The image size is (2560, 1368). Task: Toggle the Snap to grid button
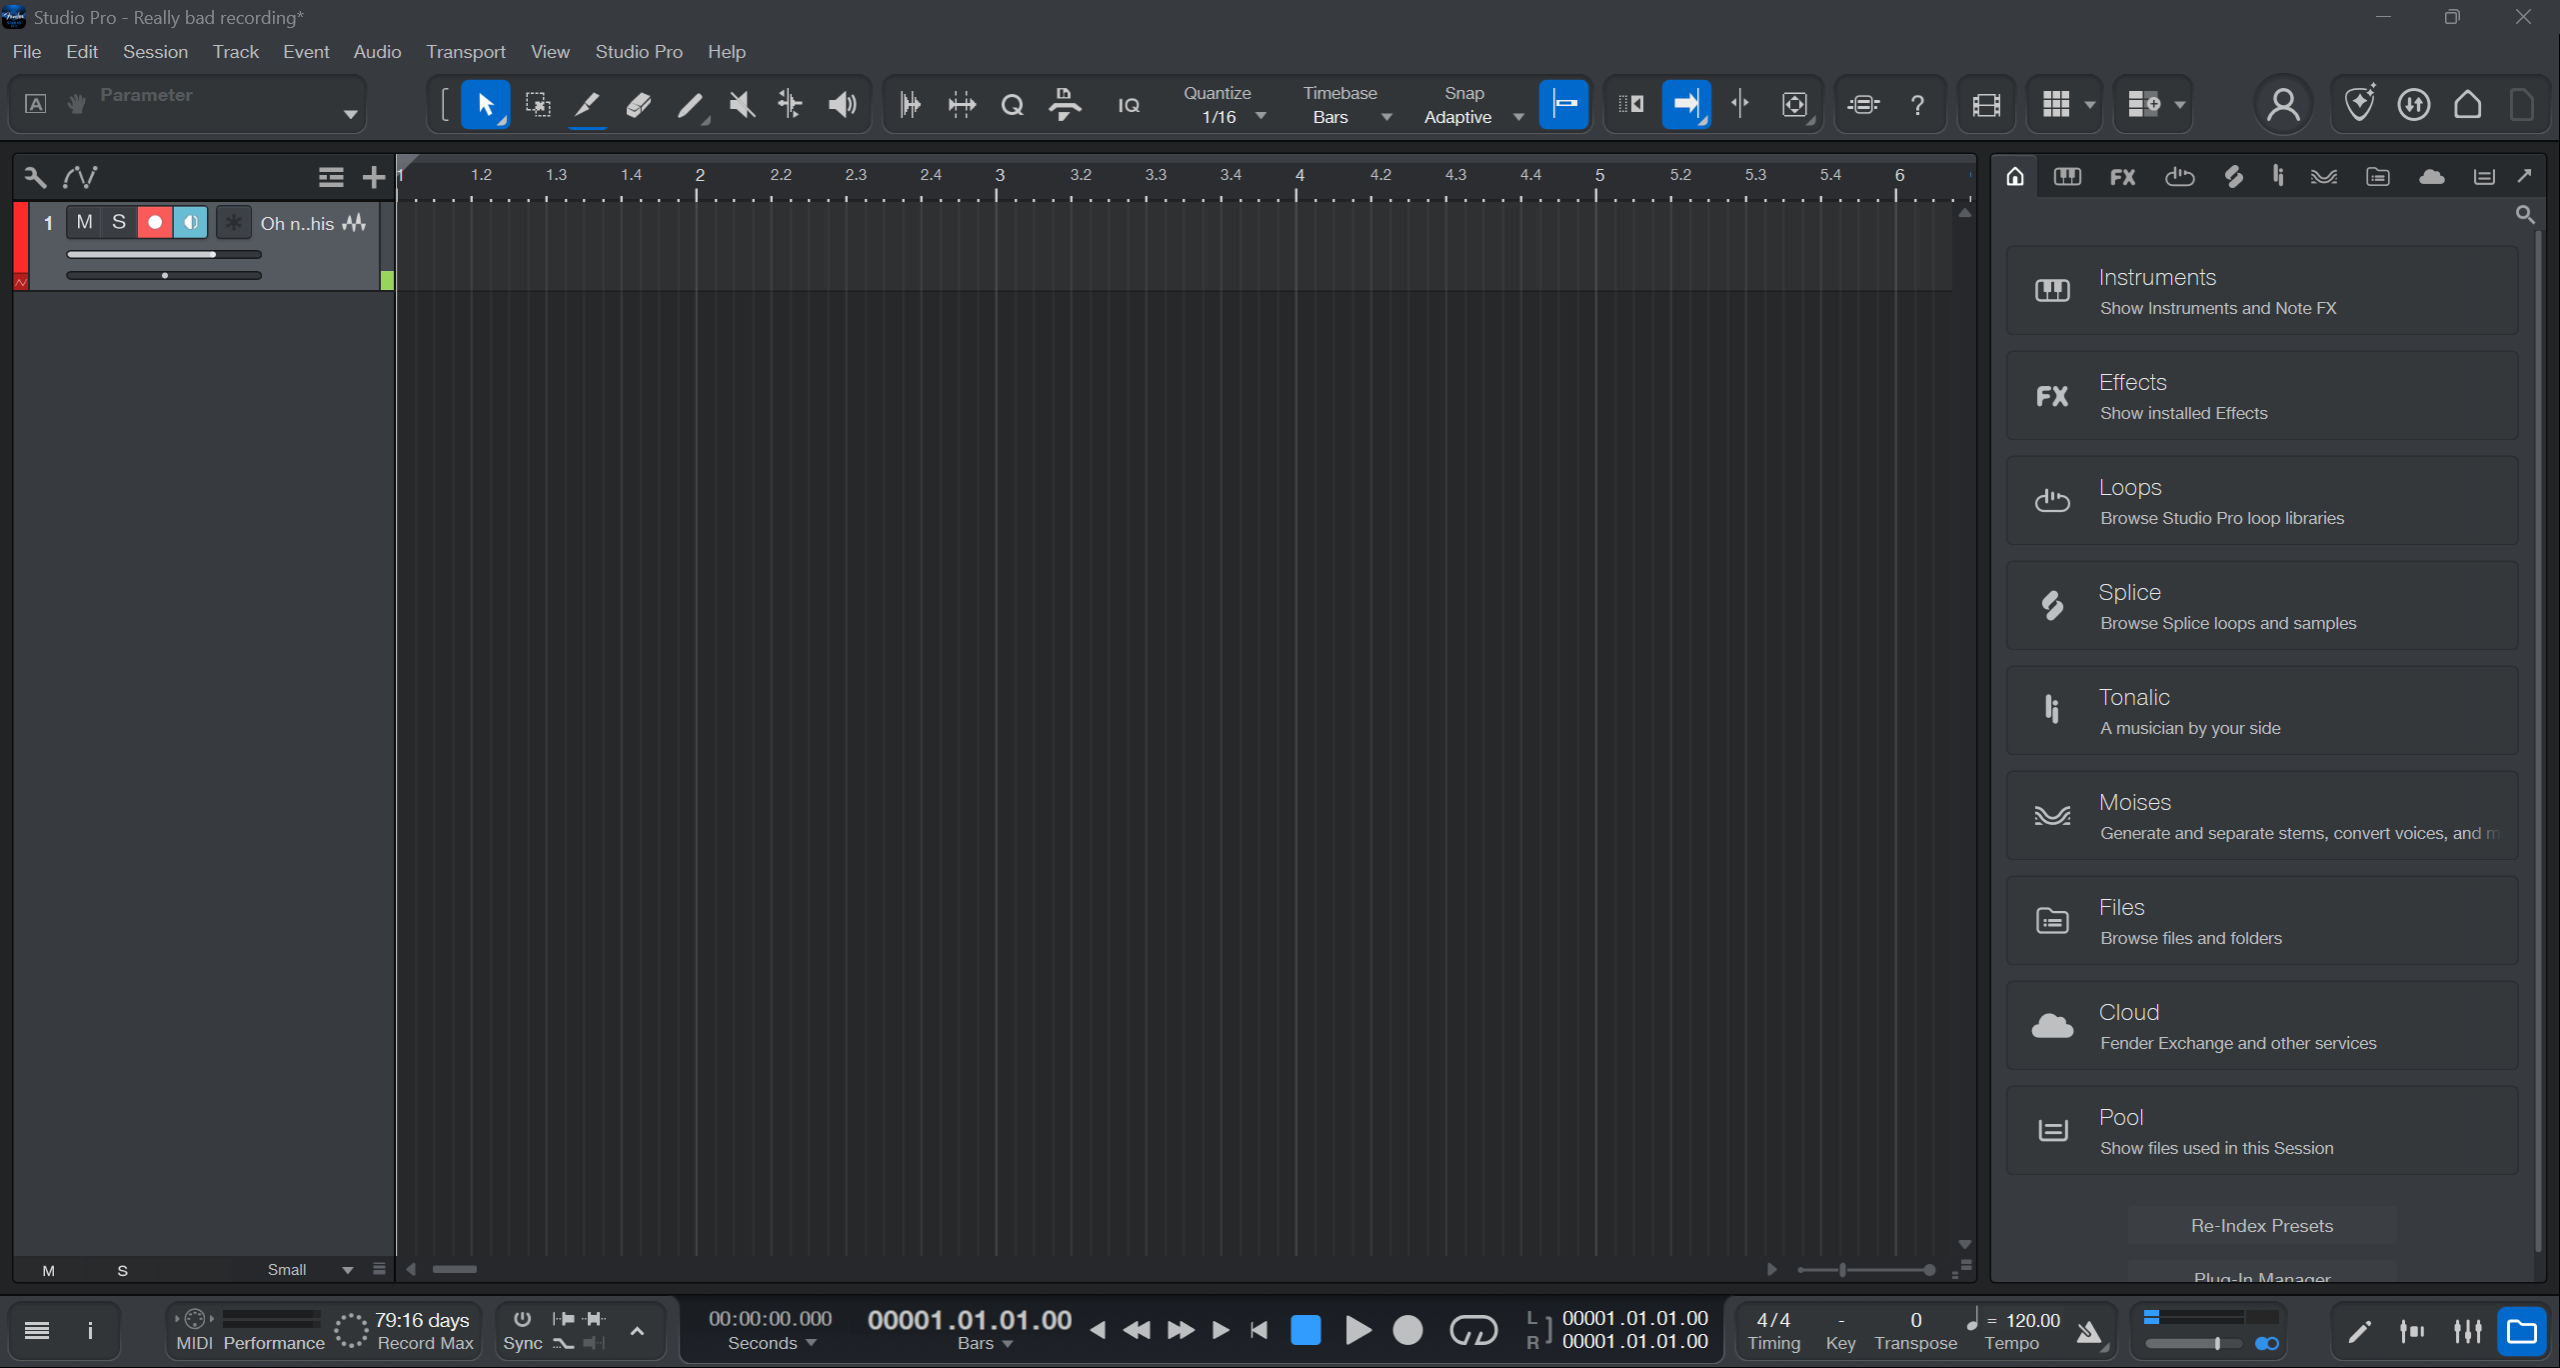click(x=1564, y=104)
